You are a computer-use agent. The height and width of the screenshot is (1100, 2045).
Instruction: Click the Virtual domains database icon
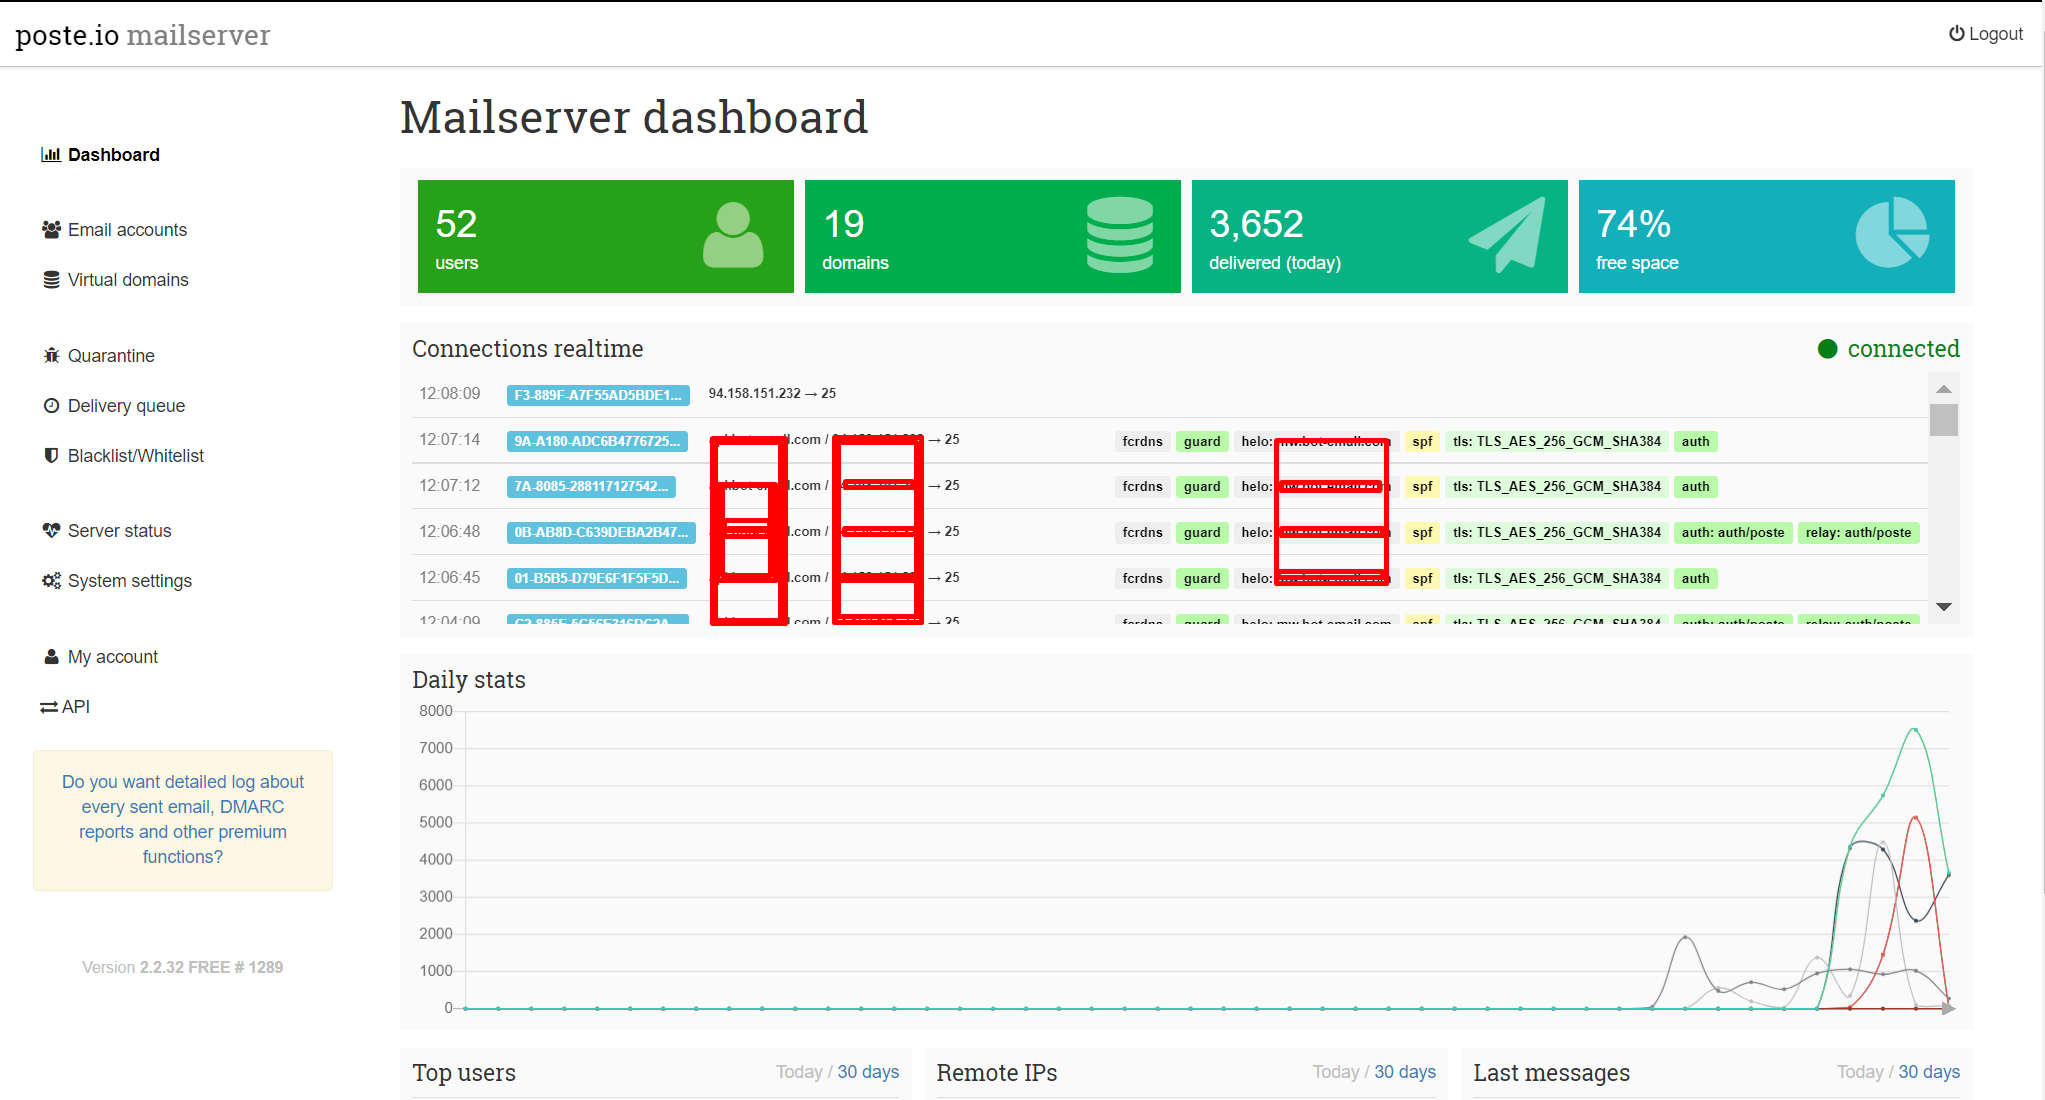[51, 280]
